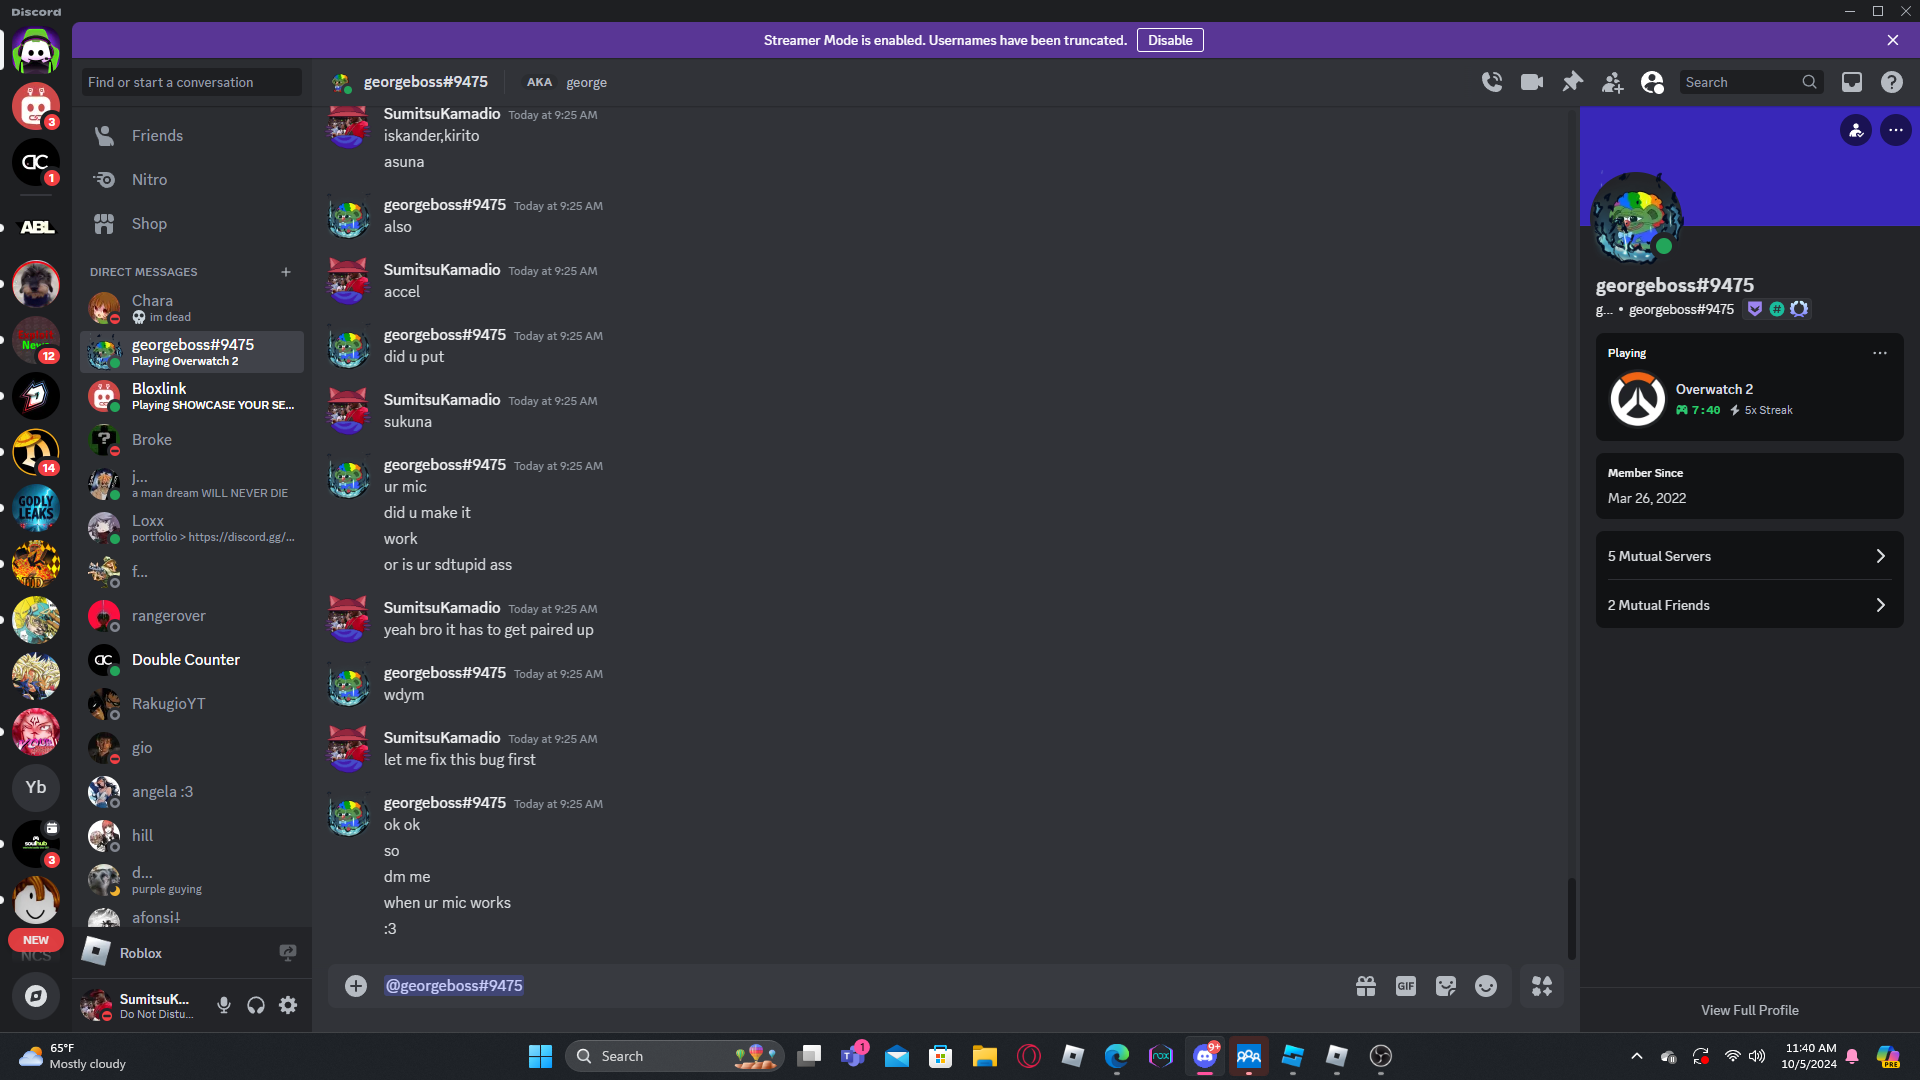Open the emoji picker
The image size is (1920, 1080).
tap(1486, 986)
